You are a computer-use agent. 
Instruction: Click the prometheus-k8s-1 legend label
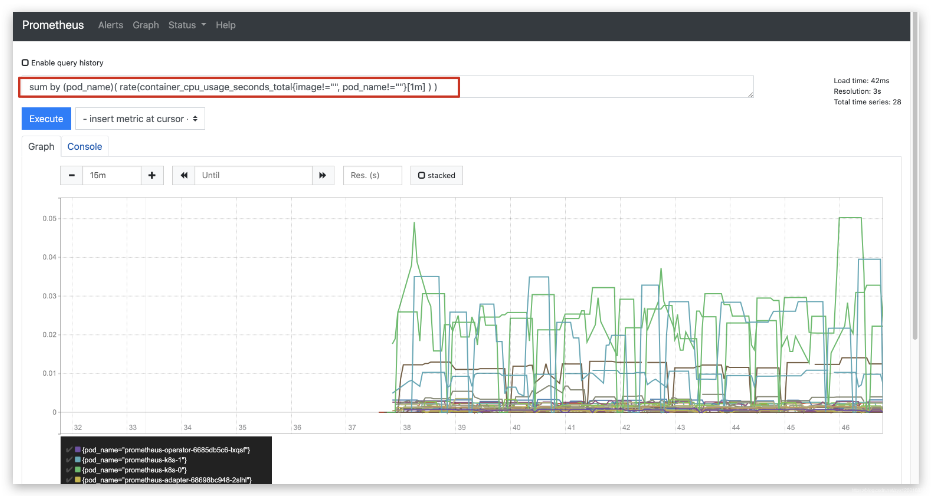134,460
